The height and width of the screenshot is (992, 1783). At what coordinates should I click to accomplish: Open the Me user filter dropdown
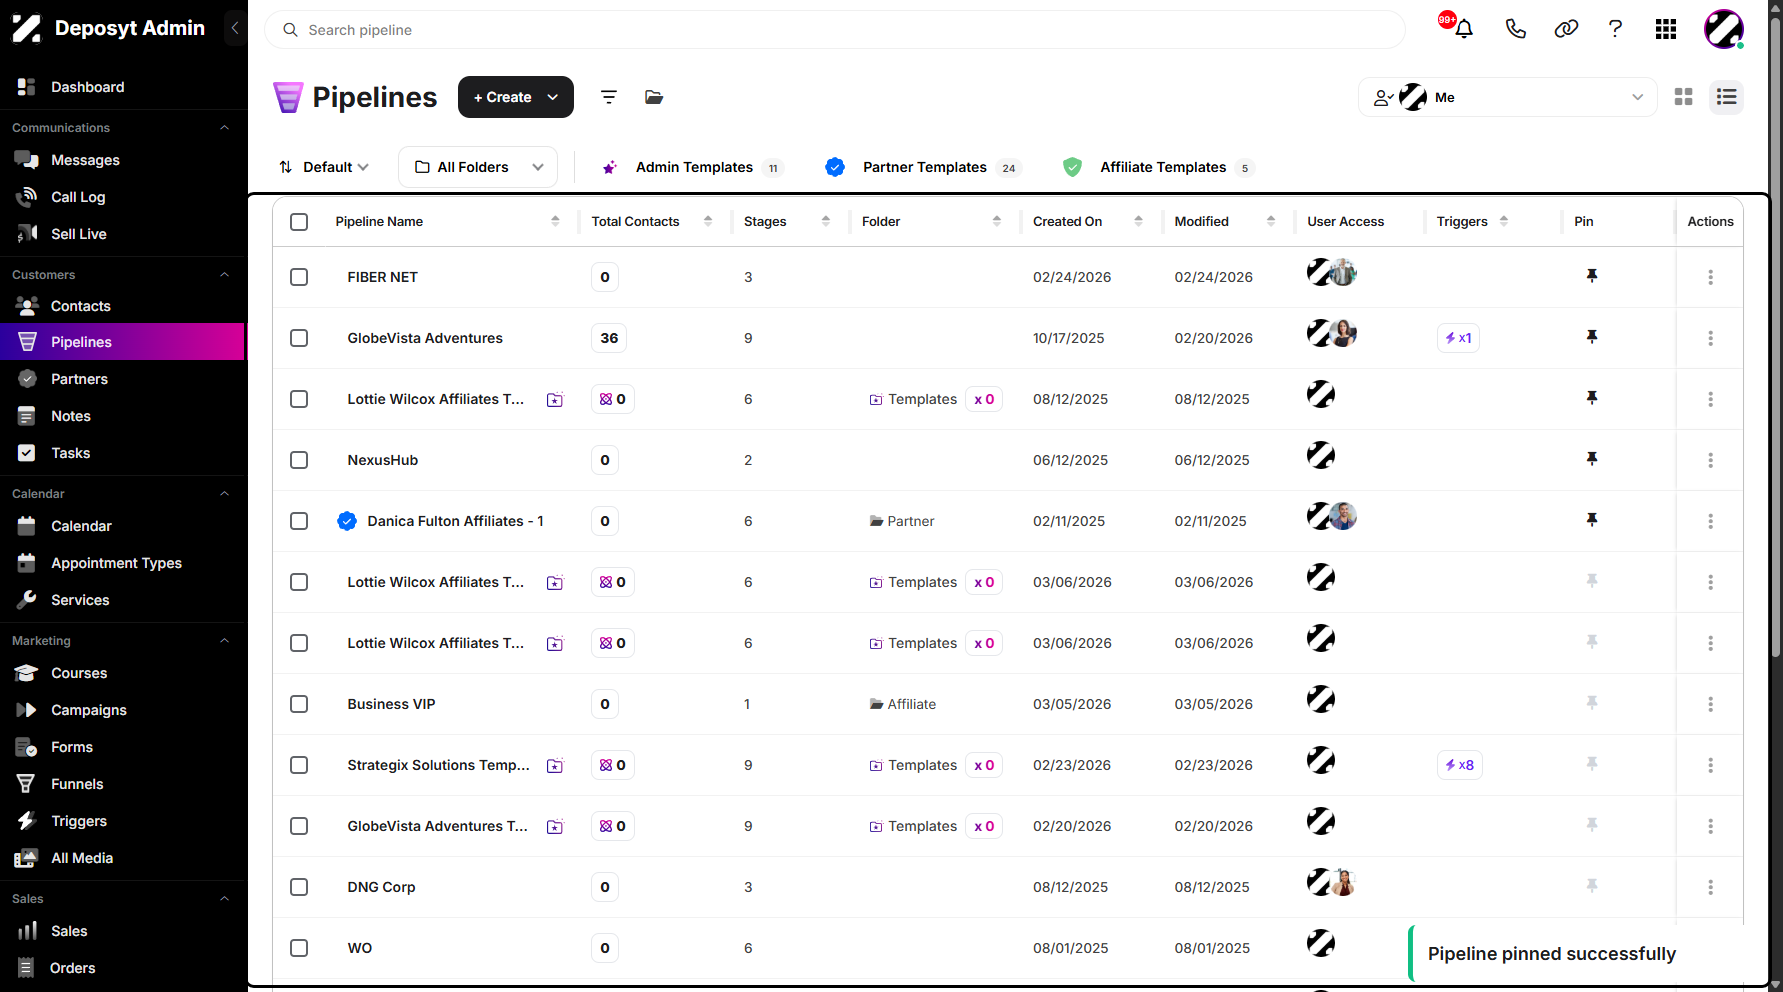1508,97
